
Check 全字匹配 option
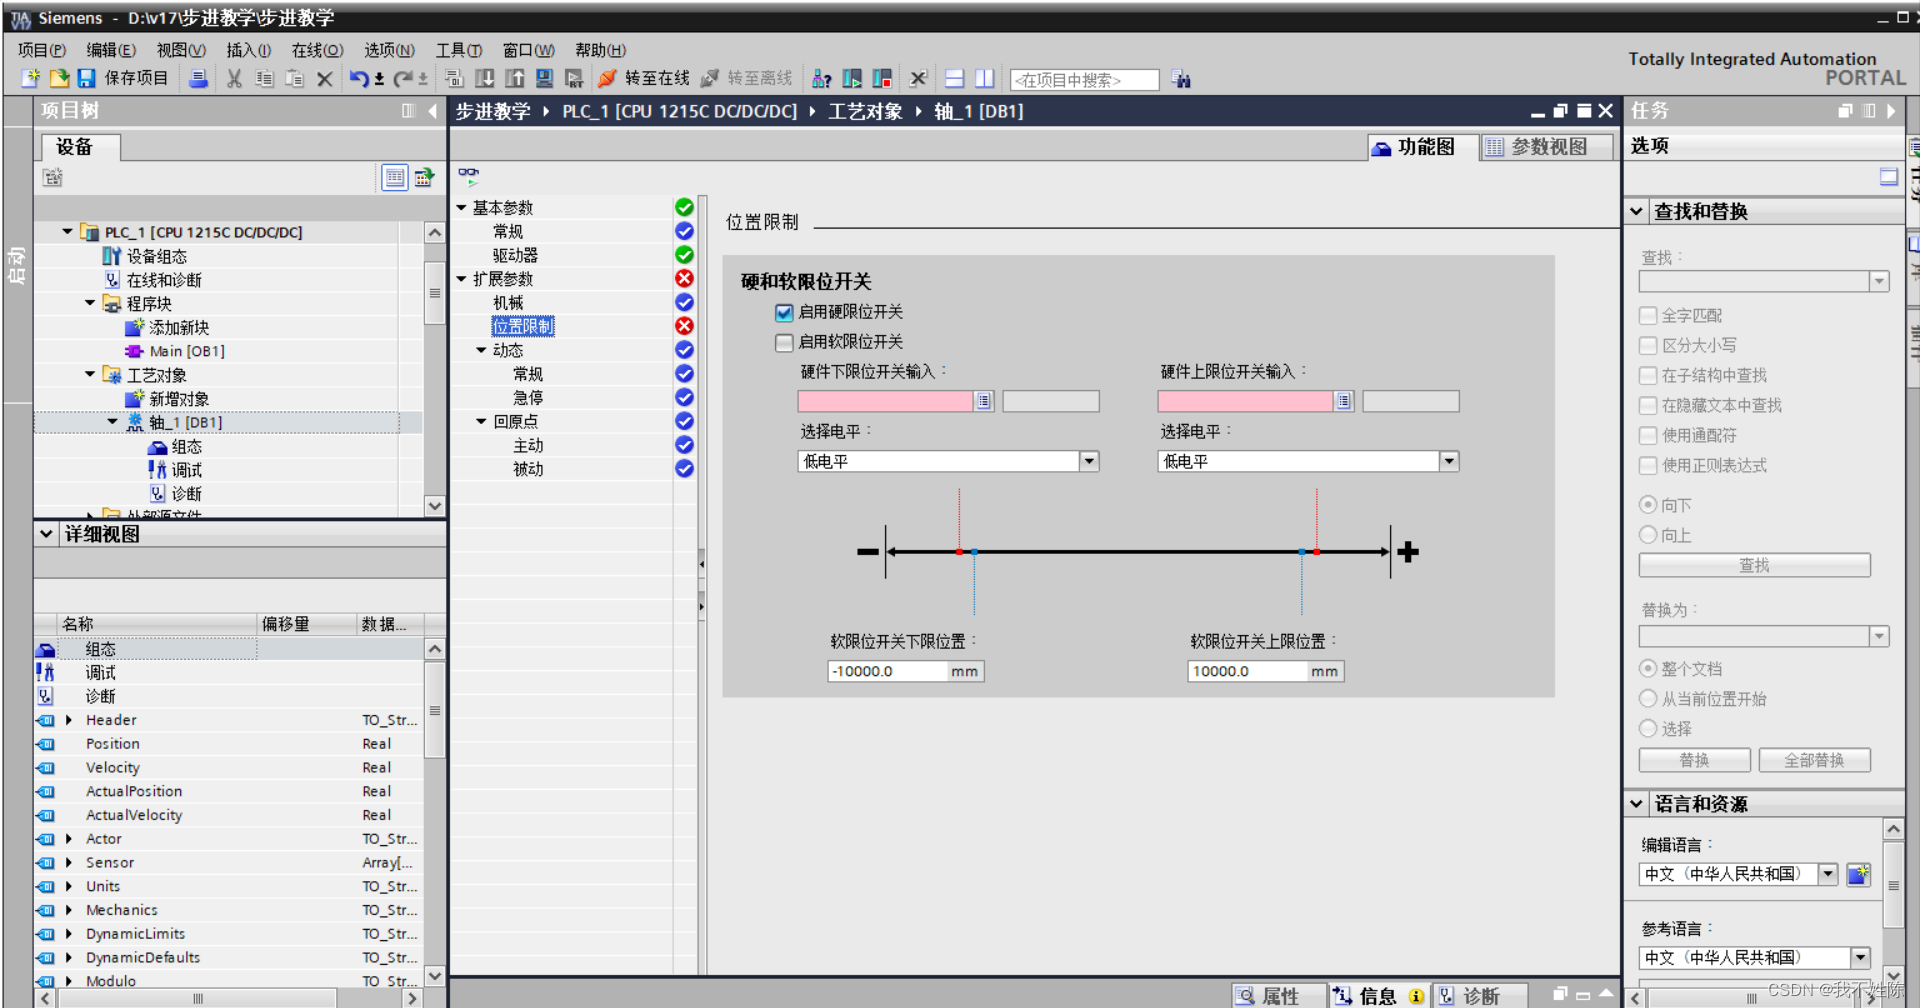point(1648,315)
